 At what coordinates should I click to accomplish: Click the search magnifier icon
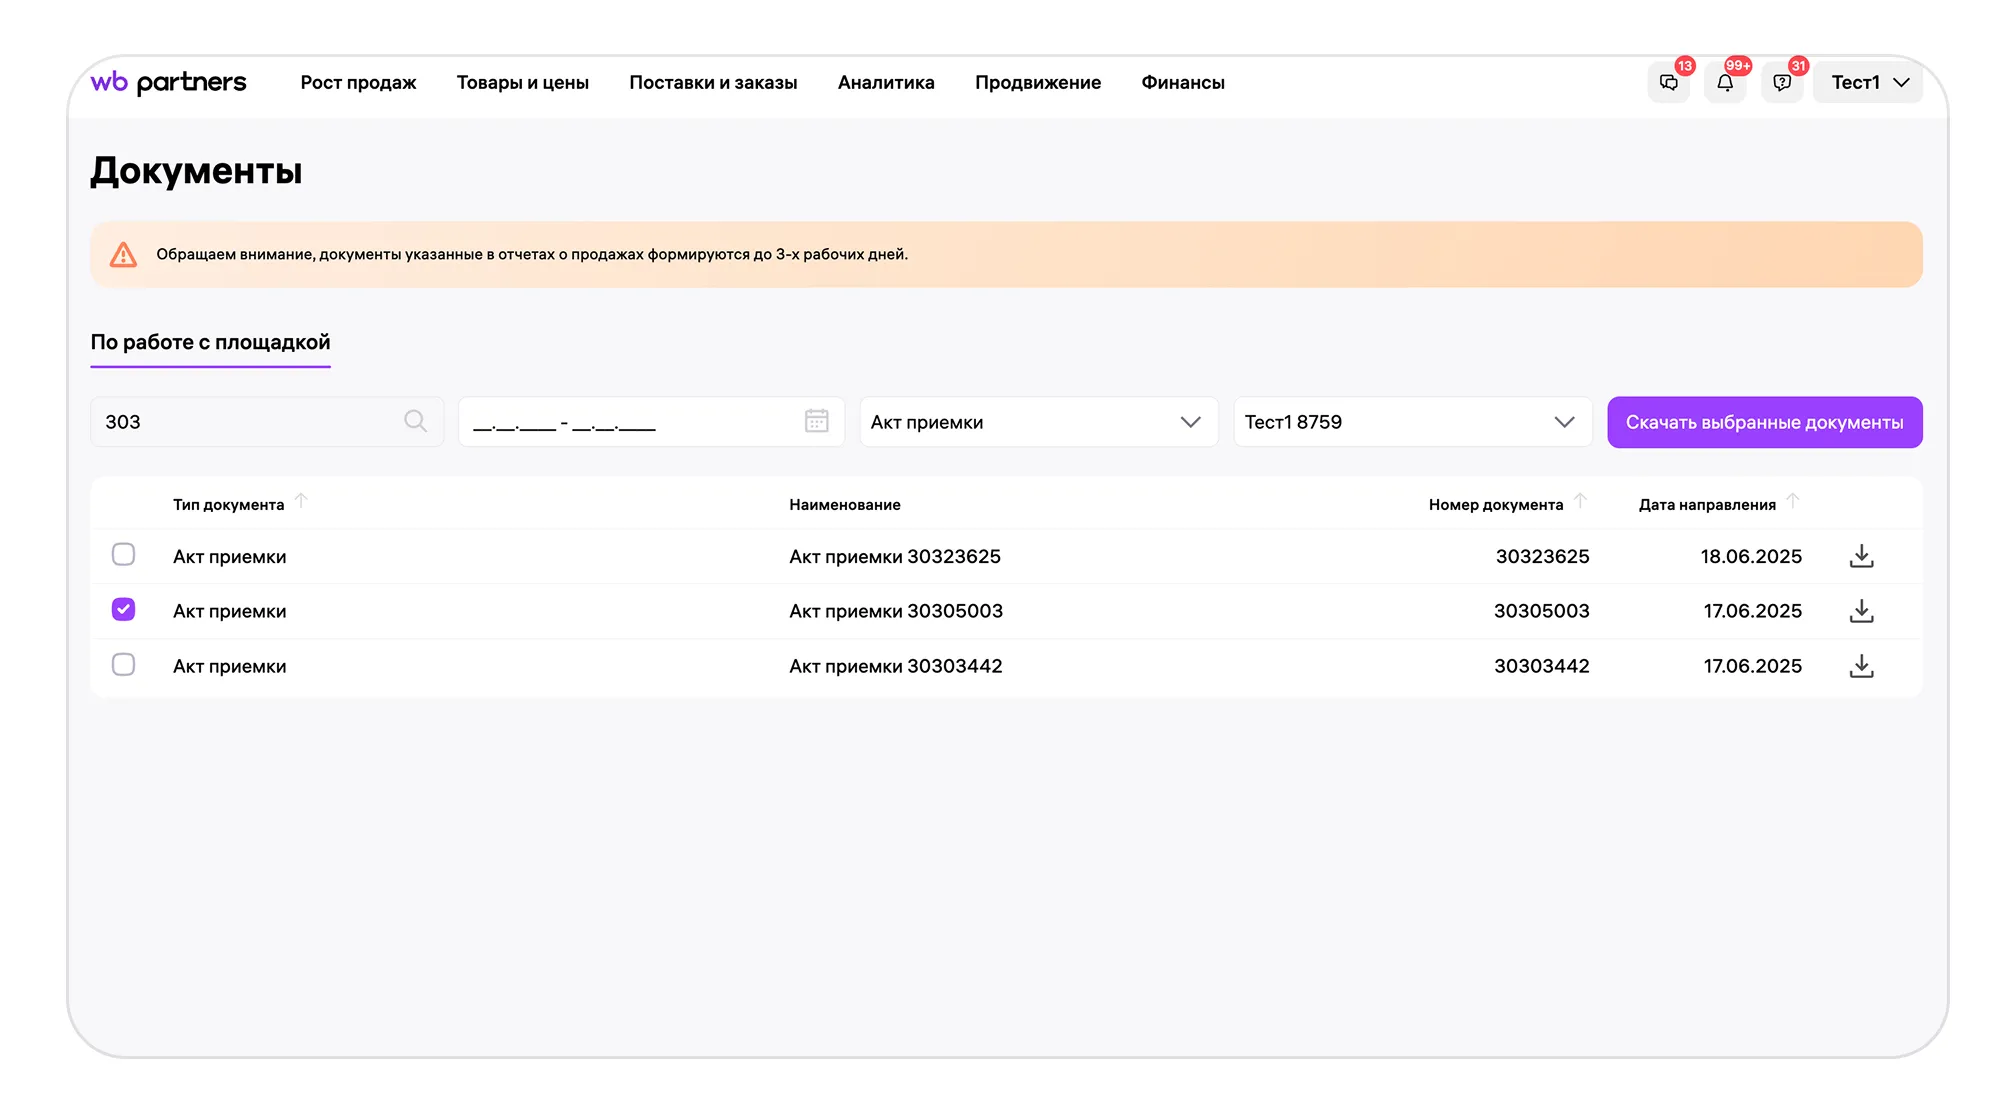click(415, 421)
